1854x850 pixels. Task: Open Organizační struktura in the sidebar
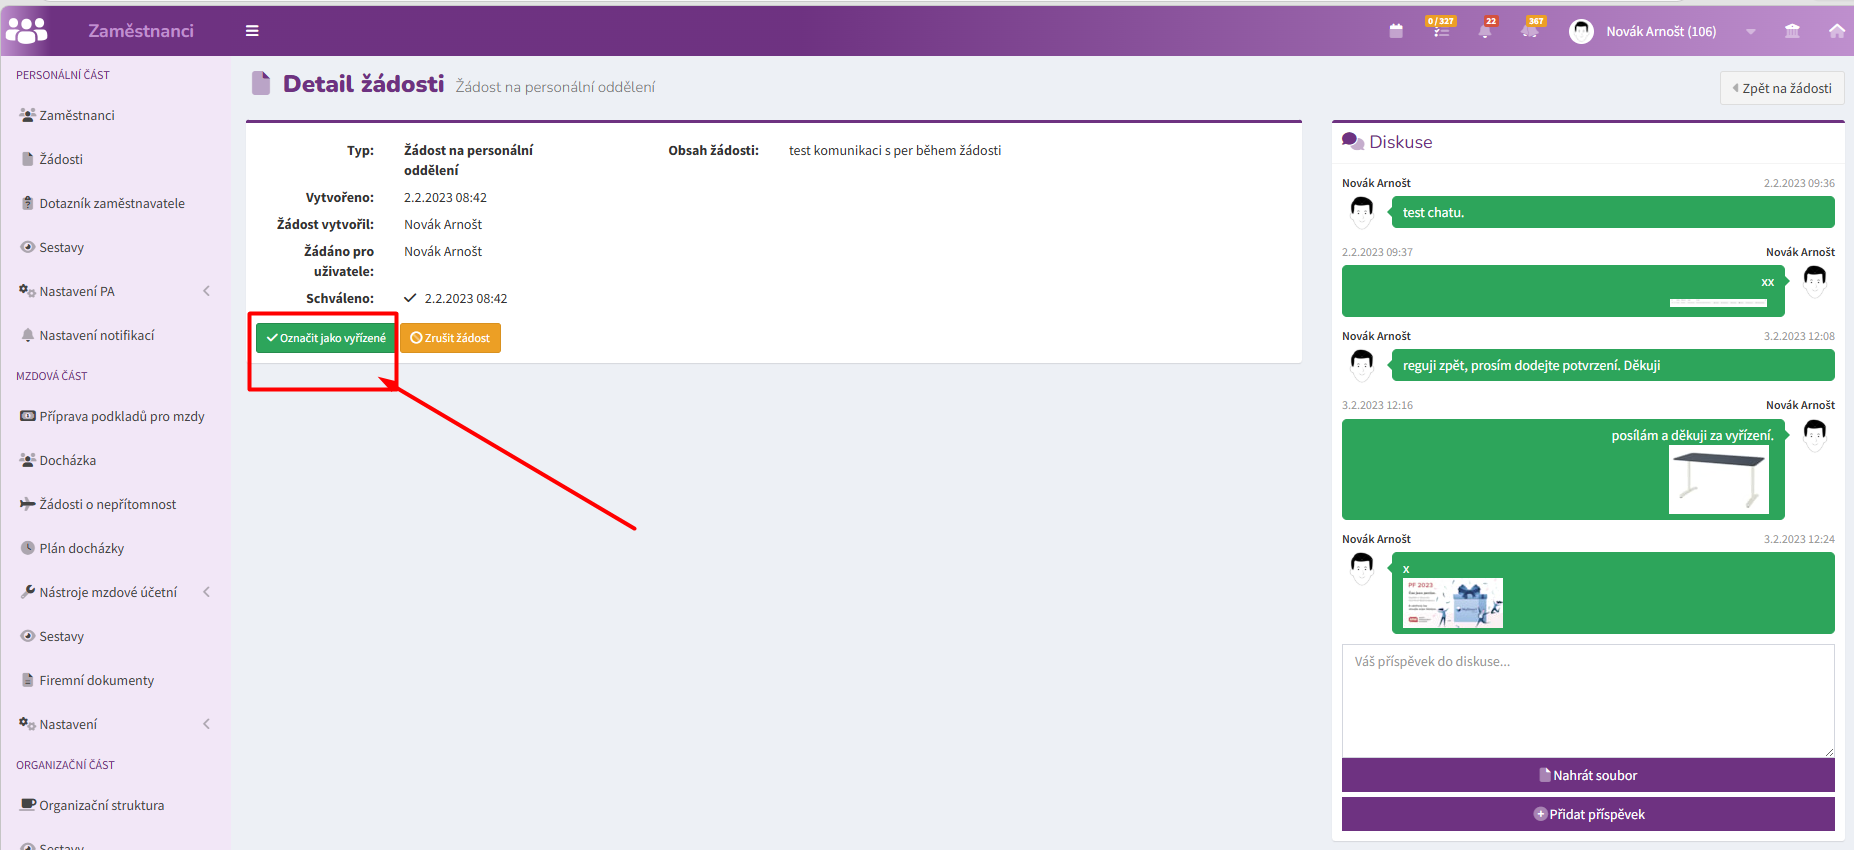click(102, 805)
